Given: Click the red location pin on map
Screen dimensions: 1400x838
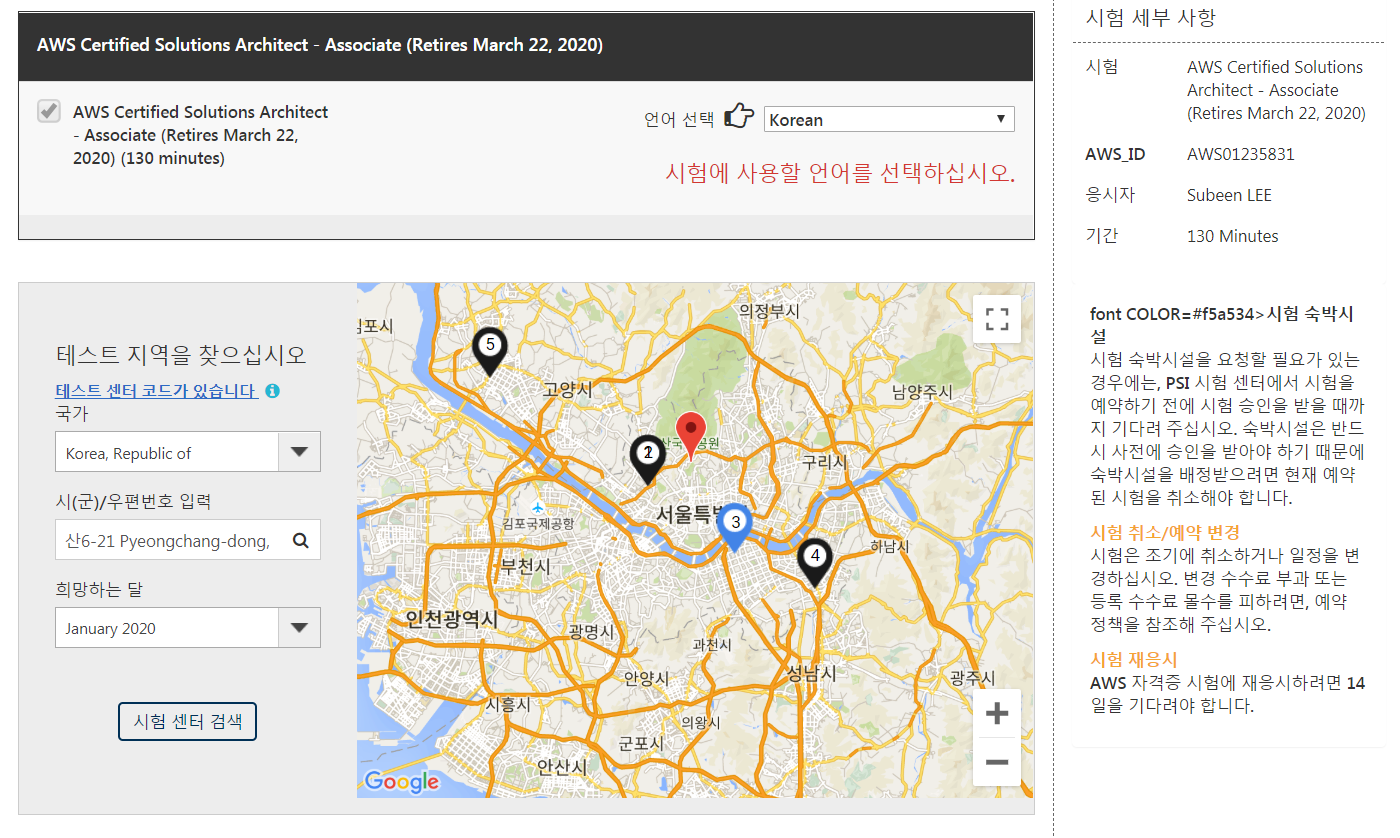Looking at the screenshot, I should click(691, 435).
